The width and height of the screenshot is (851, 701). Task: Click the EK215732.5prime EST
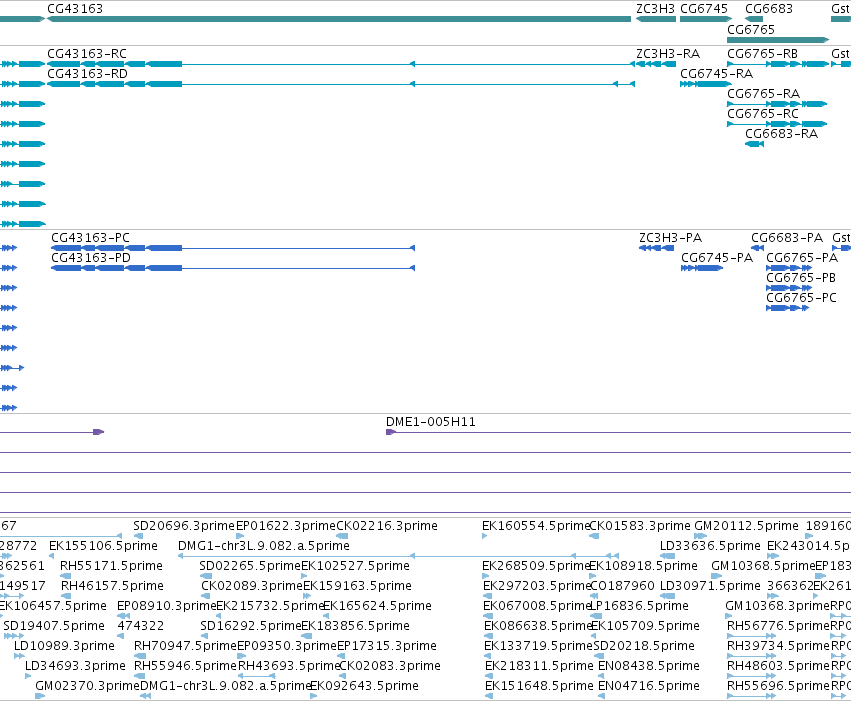coord(270,607)
